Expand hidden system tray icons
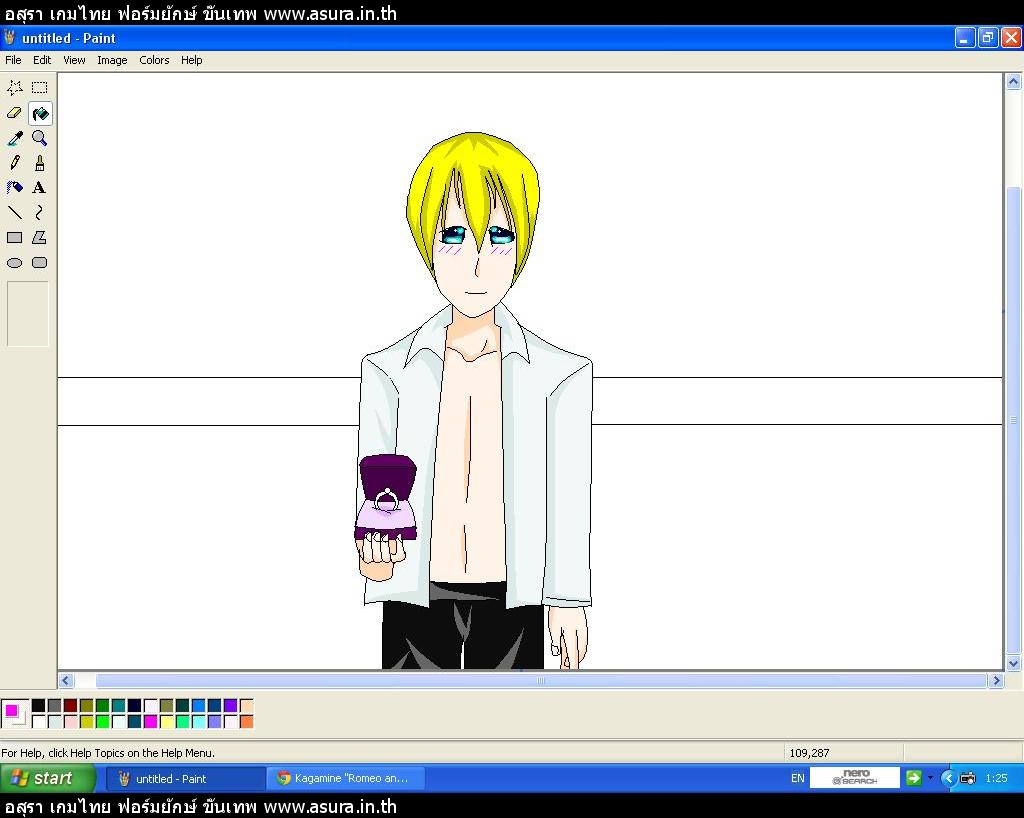The image size is (1024, 818). point(948,778)
